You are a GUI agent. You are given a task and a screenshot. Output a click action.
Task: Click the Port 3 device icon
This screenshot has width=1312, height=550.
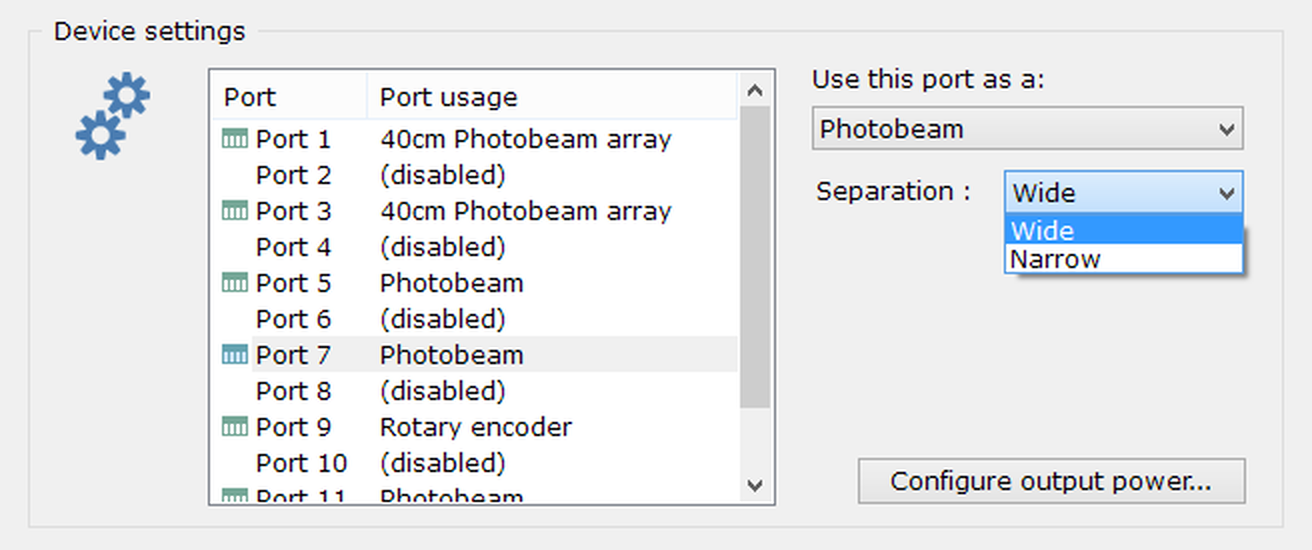pos(234,212)
